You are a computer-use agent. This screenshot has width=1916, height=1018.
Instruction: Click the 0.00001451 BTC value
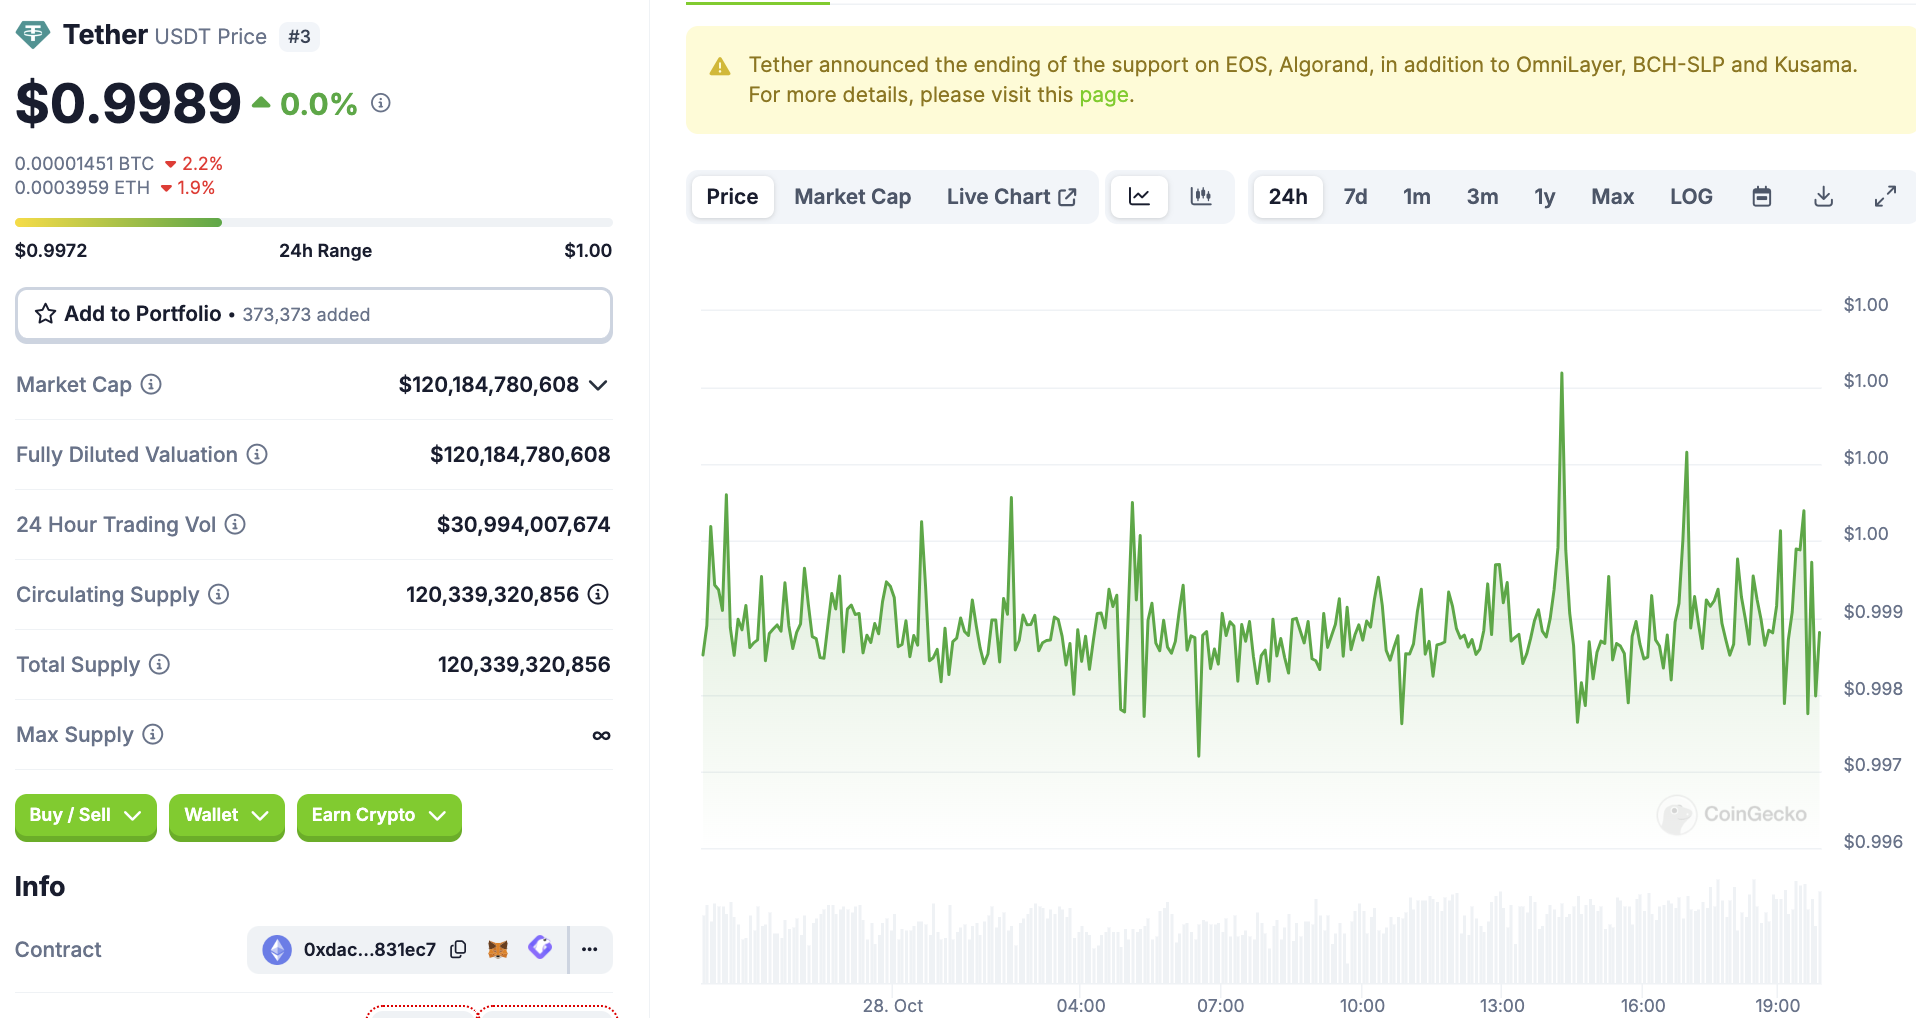[85, 163]
